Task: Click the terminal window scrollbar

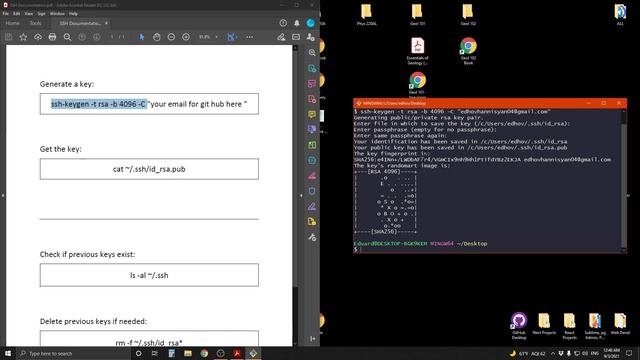Action: click(624, 180)
